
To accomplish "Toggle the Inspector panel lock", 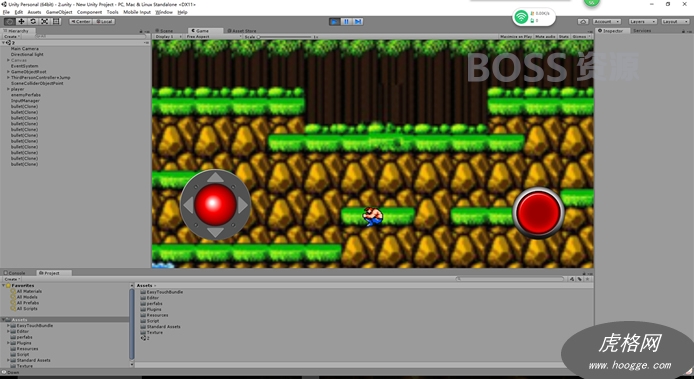I will pyautogui.click(x=682, y=31).
